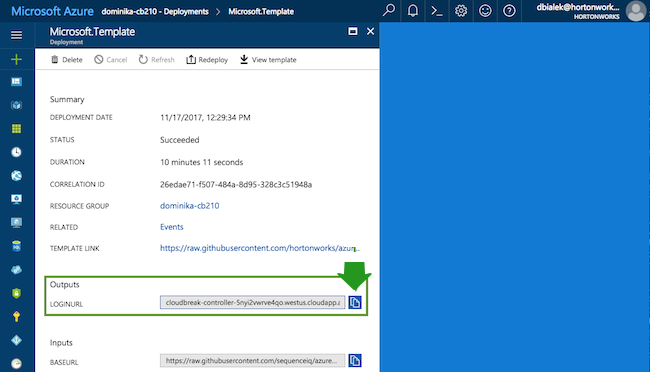Select the Succeeded status text
The image size is (650, 372).
tap(179, 140)
